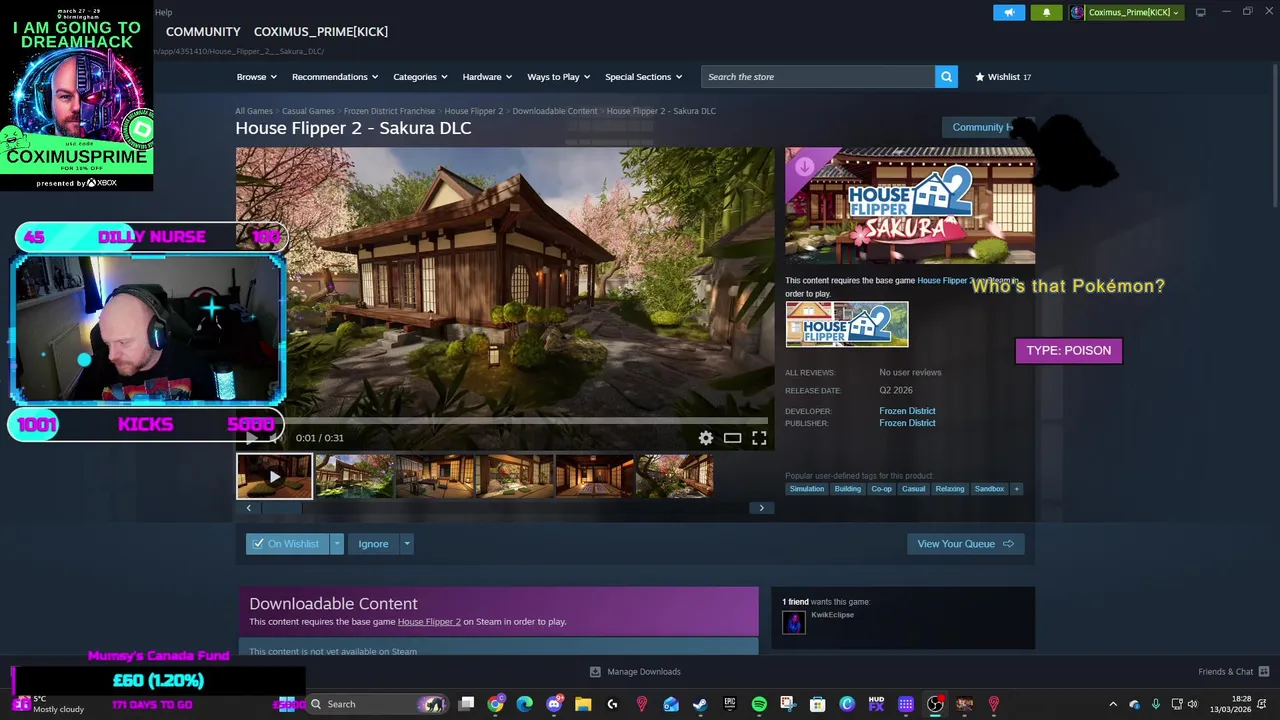Click the blue search magnifier button
This screenshot has width=1280, height=720.
[946, 77]
